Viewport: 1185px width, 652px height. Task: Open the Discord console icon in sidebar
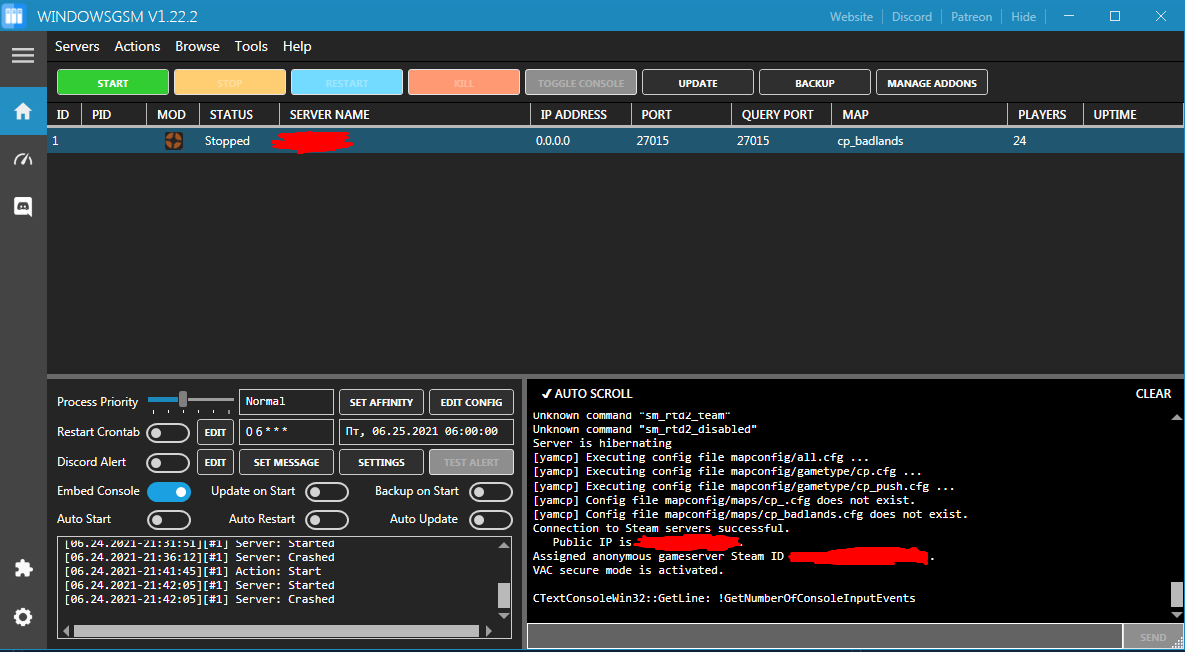[x=22, y=207]
